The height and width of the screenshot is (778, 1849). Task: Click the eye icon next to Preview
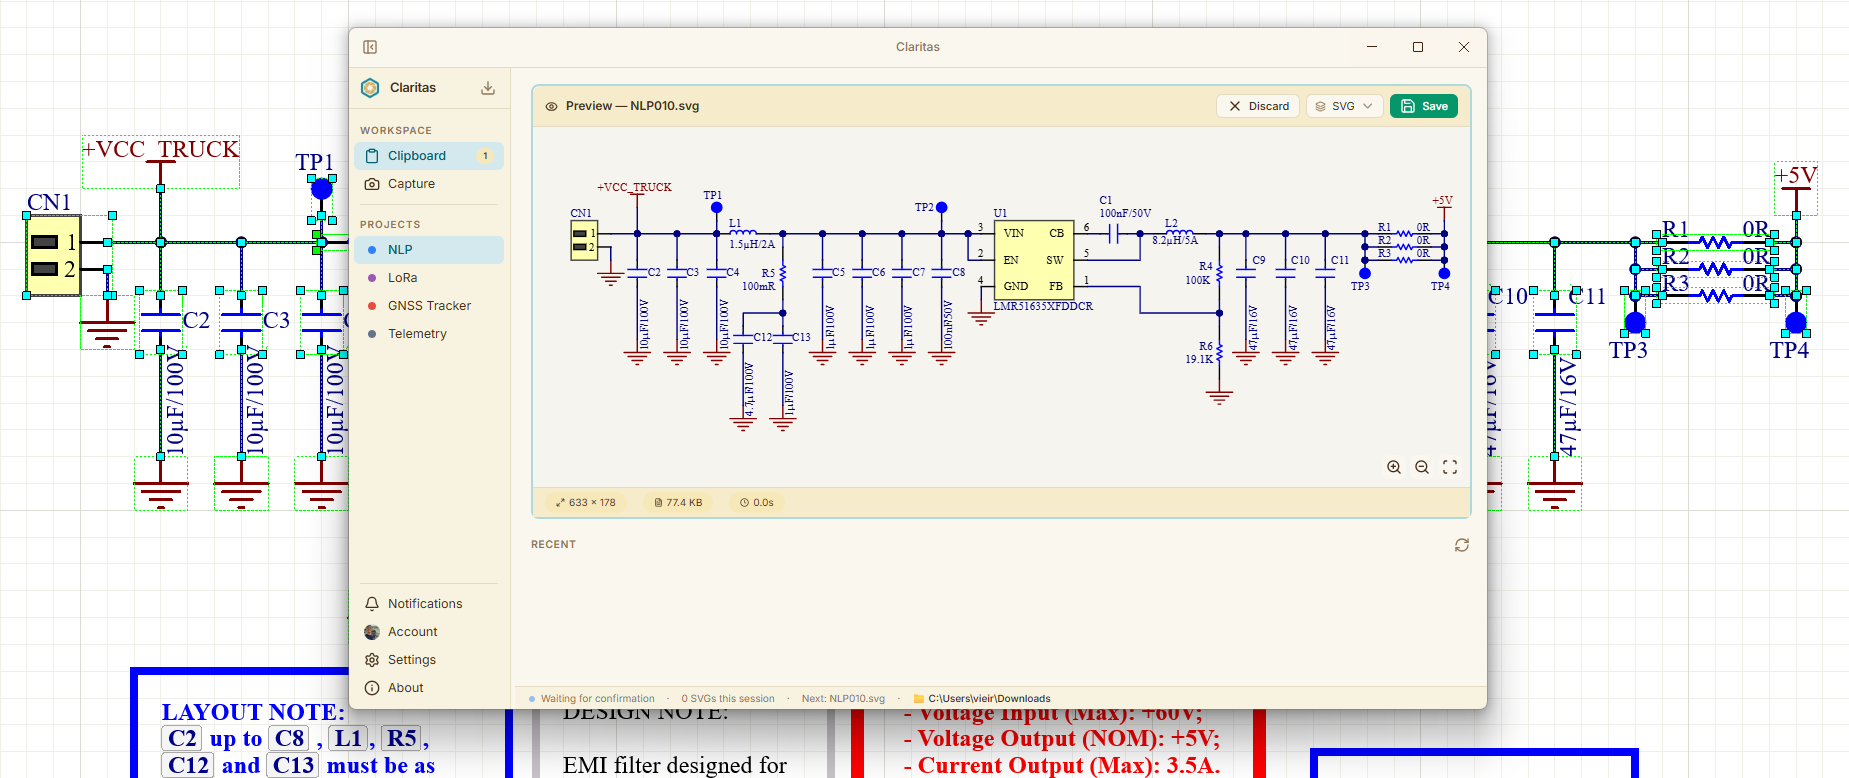551,106
